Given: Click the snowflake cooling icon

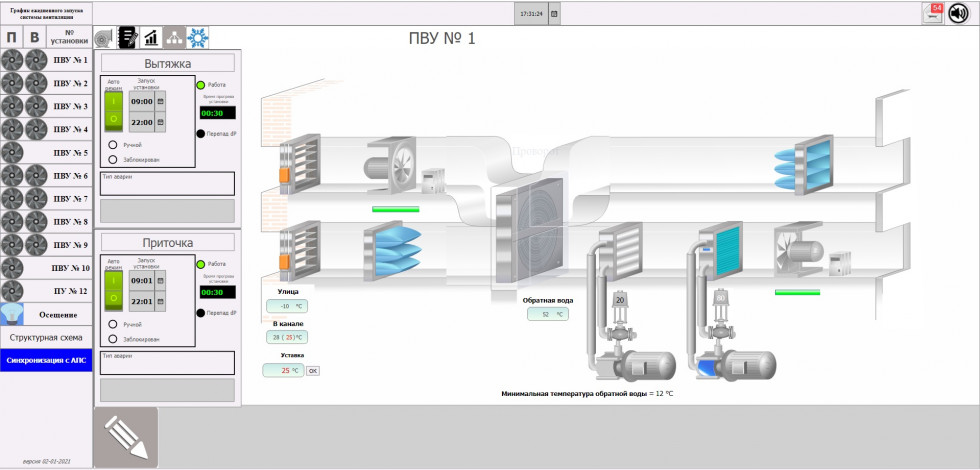Looking at the screenshot, I should [199, 38].
